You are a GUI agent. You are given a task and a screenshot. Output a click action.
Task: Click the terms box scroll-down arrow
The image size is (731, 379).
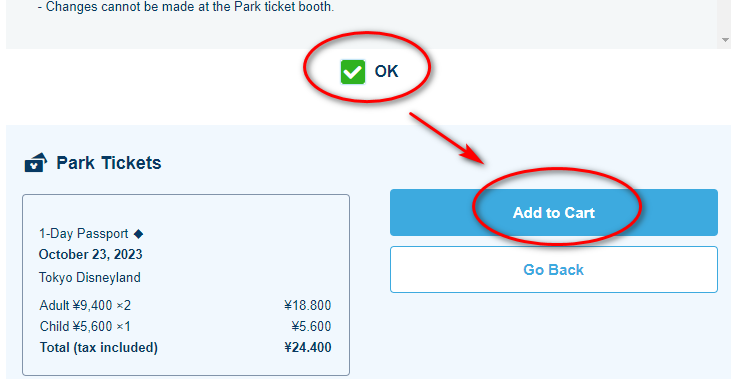(x=724, y=40)
